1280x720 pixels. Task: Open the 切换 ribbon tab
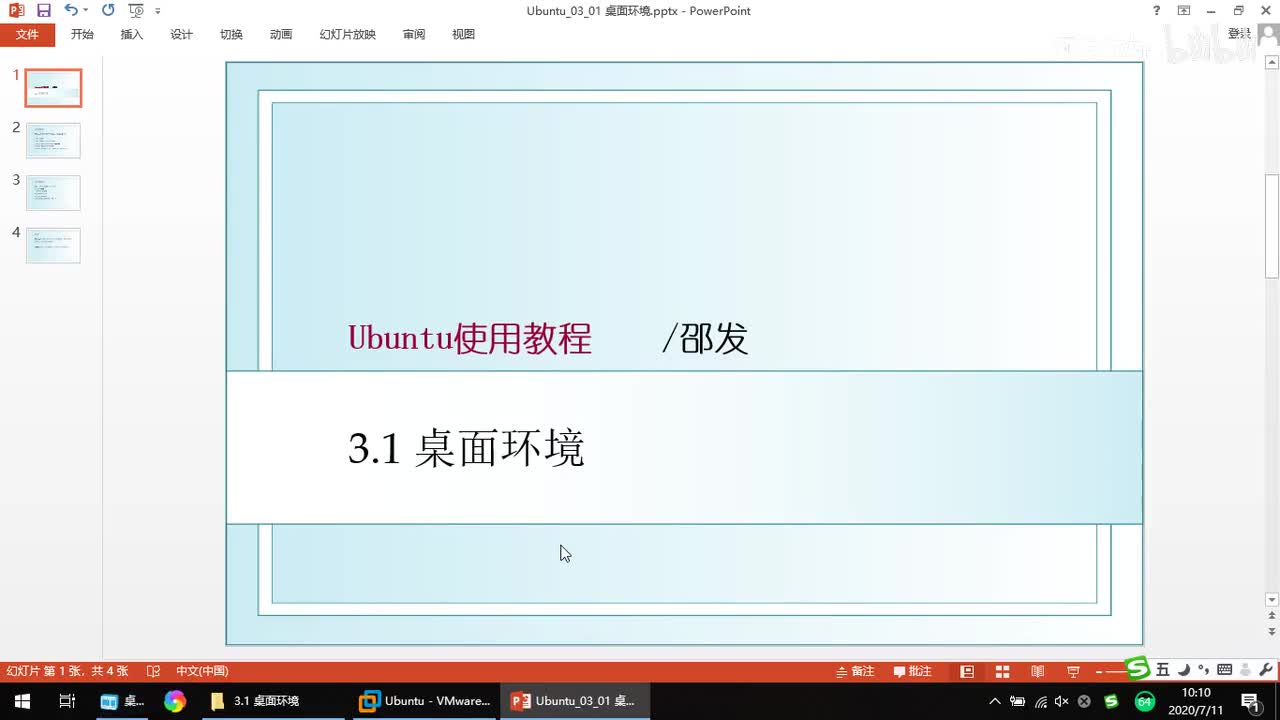coord(231,34)
